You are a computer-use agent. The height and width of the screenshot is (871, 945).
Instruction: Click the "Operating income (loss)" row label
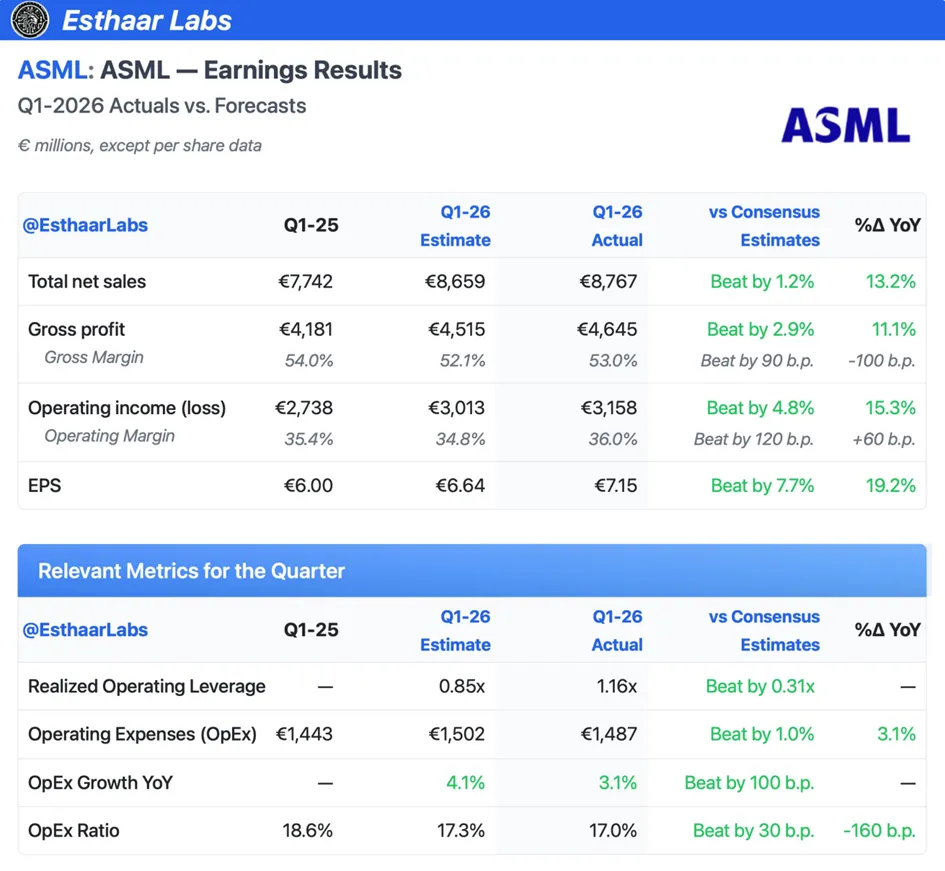(x=127, y=408)
